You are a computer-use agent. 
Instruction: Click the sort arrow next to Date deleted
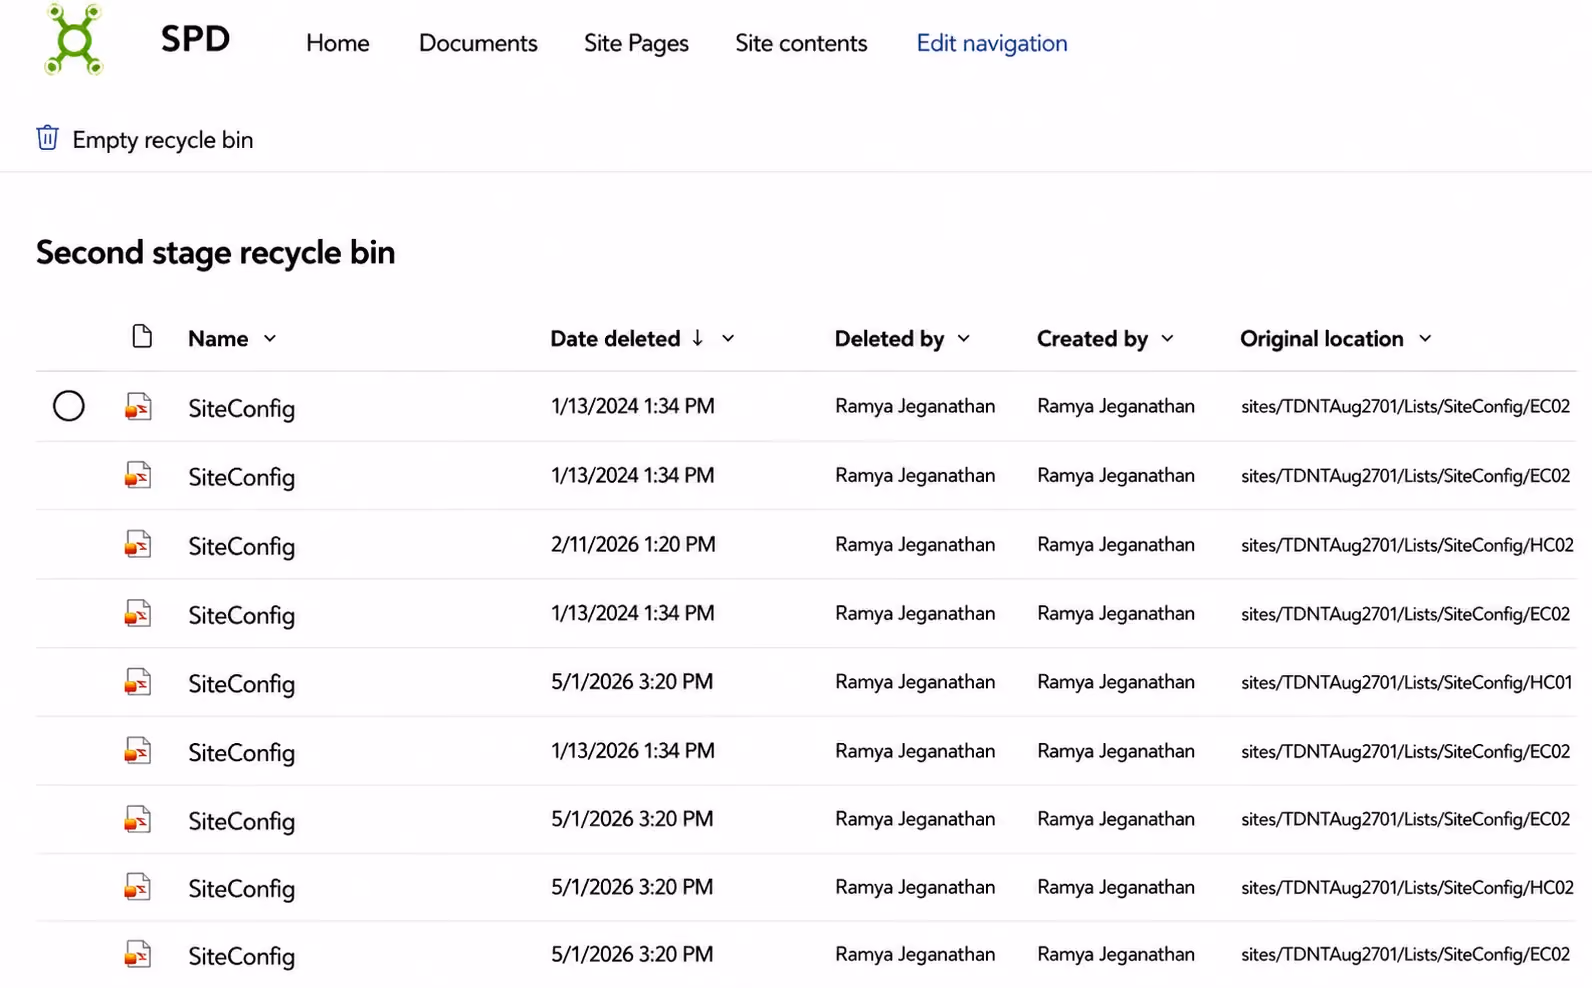coord(697,338)
